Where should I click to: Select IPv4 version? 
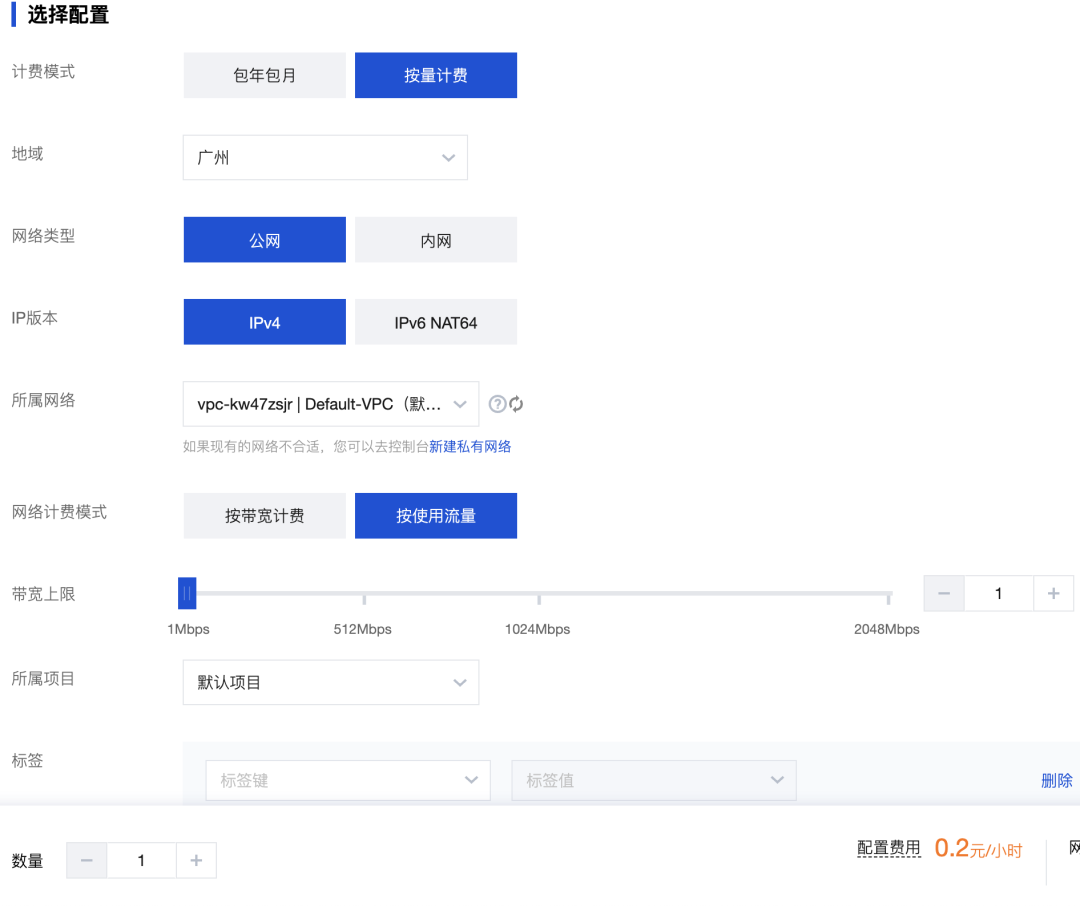[x=264, y=322]
